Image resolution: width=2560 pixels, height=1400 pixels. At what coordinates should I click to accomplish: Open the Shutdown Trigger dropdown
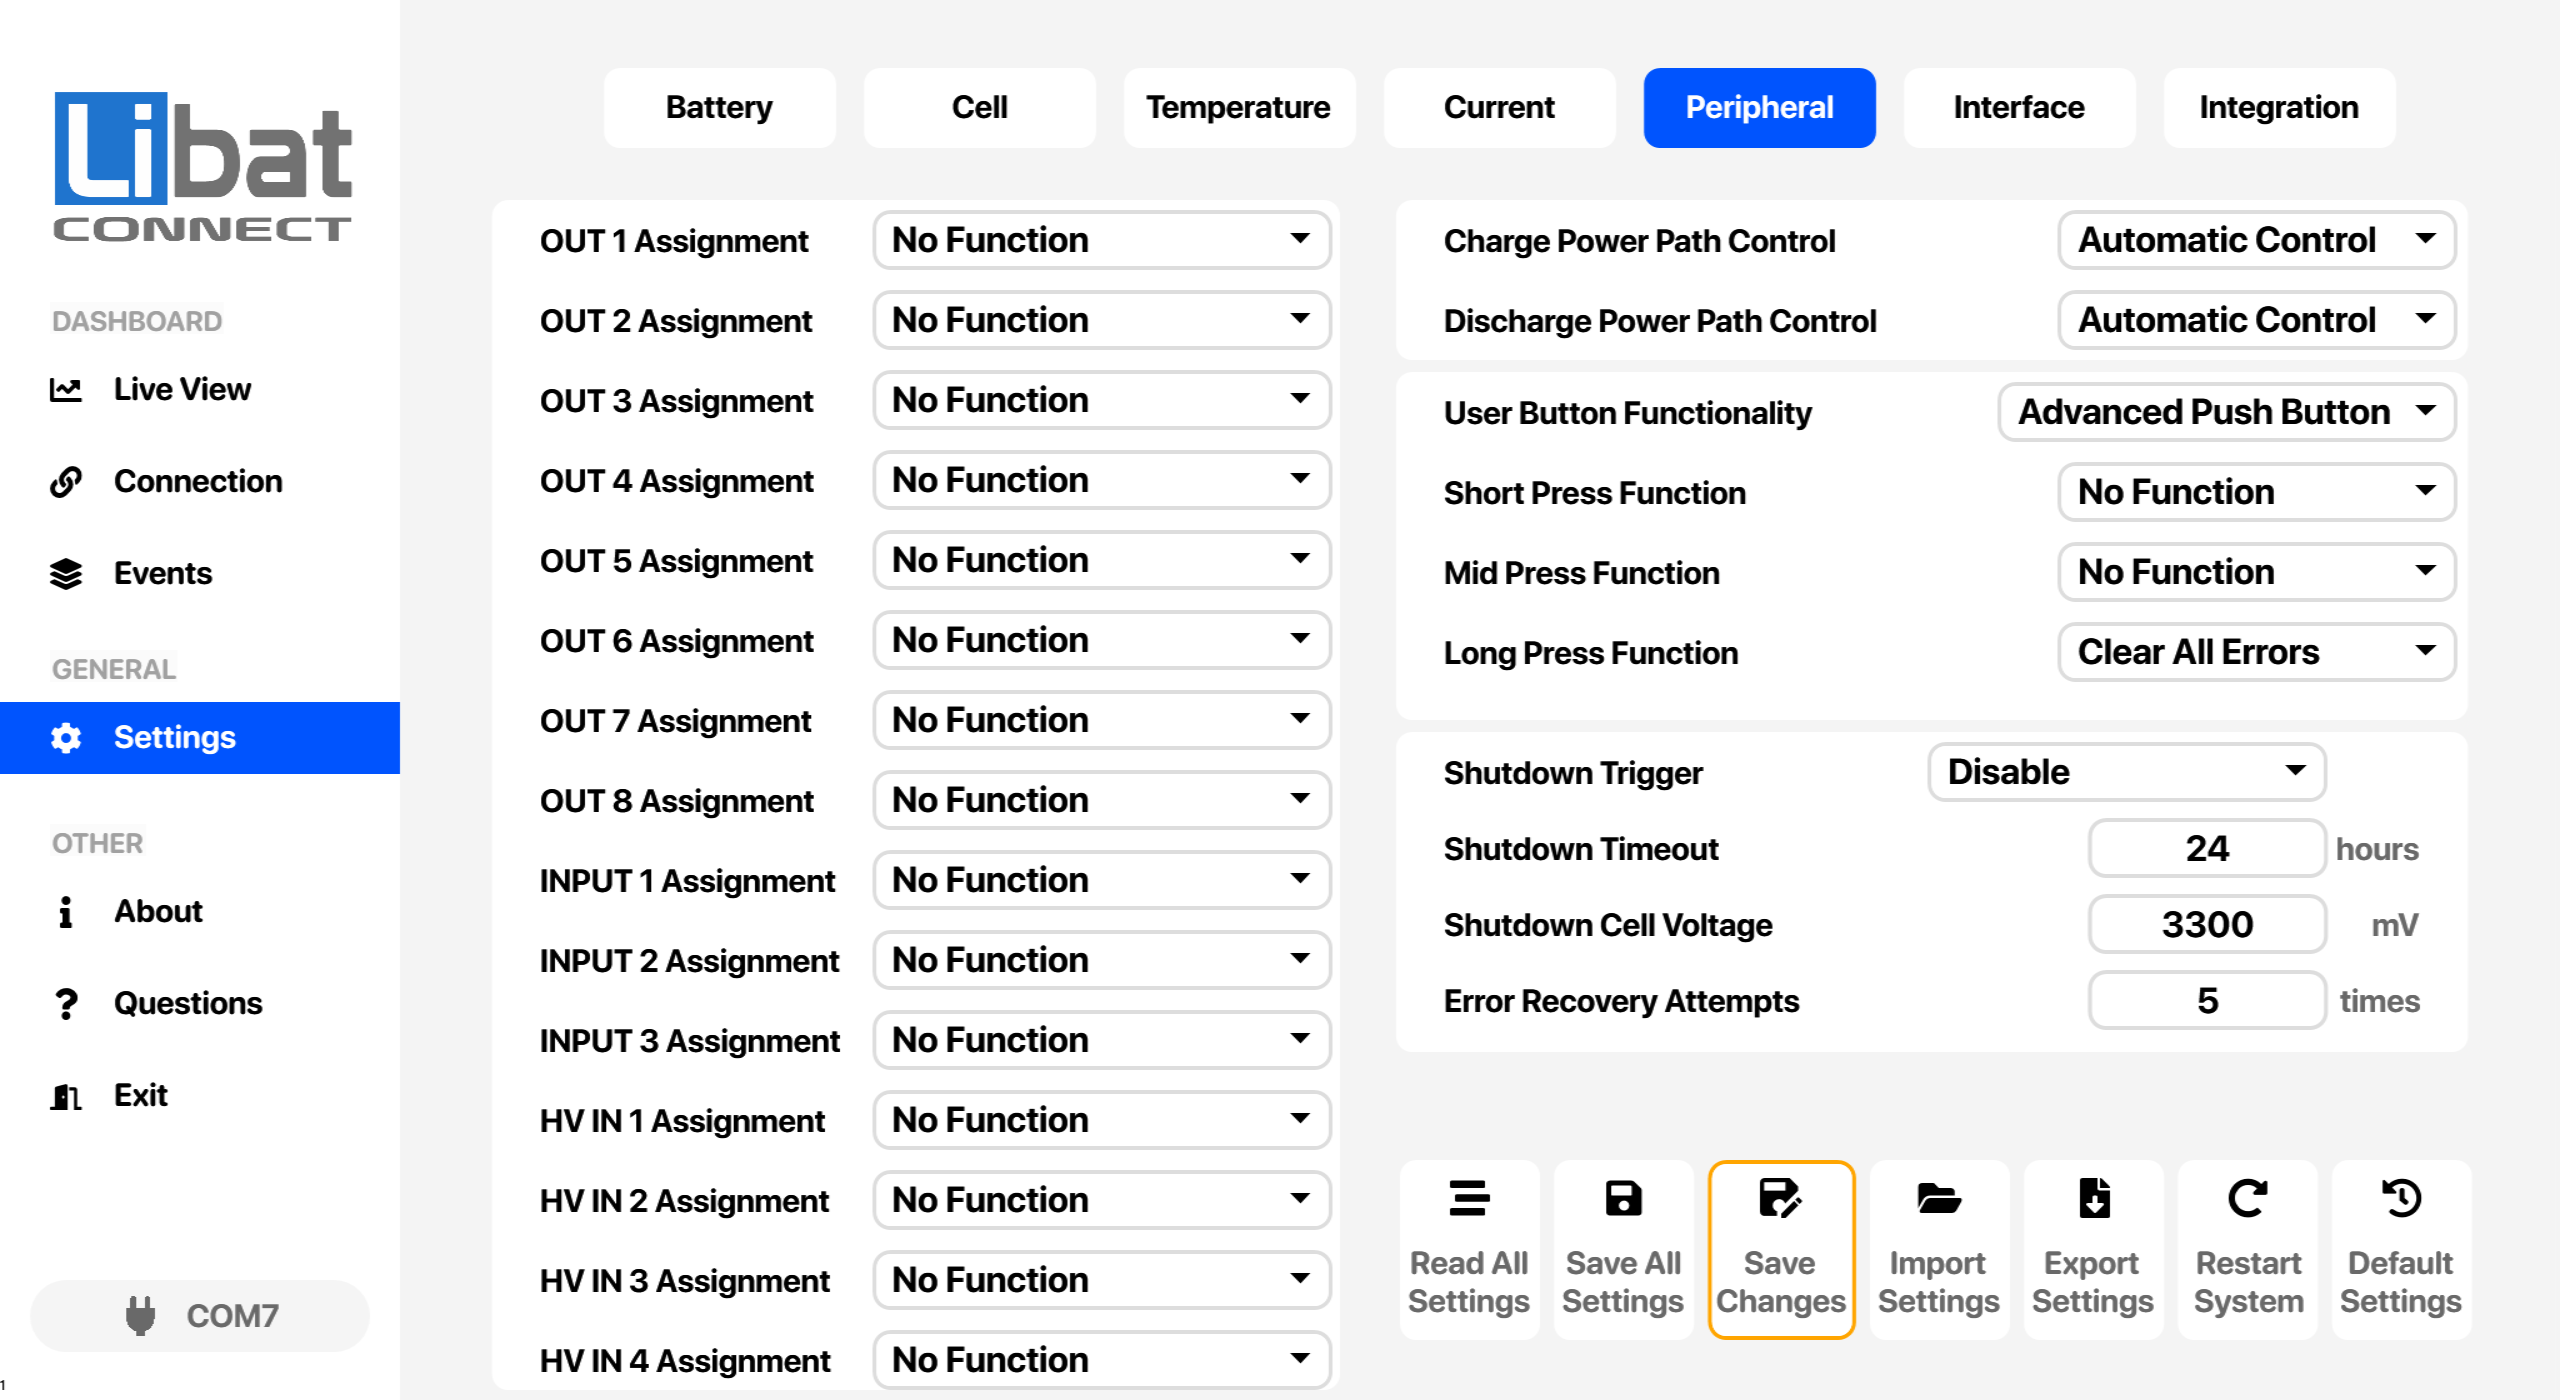click(2127, 772)
